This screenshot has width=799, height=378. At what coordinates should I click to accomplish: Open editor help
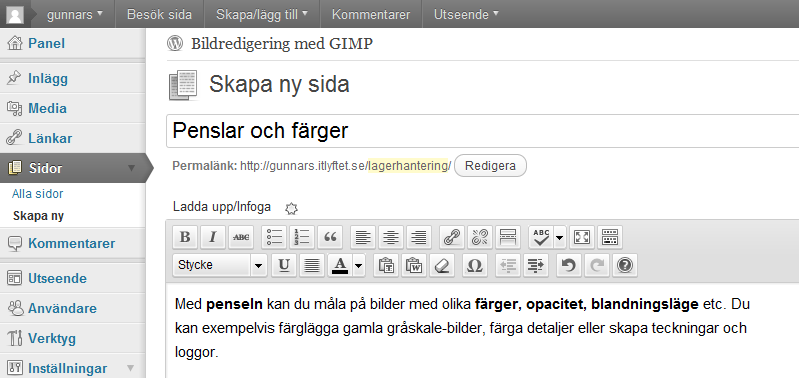625,265
